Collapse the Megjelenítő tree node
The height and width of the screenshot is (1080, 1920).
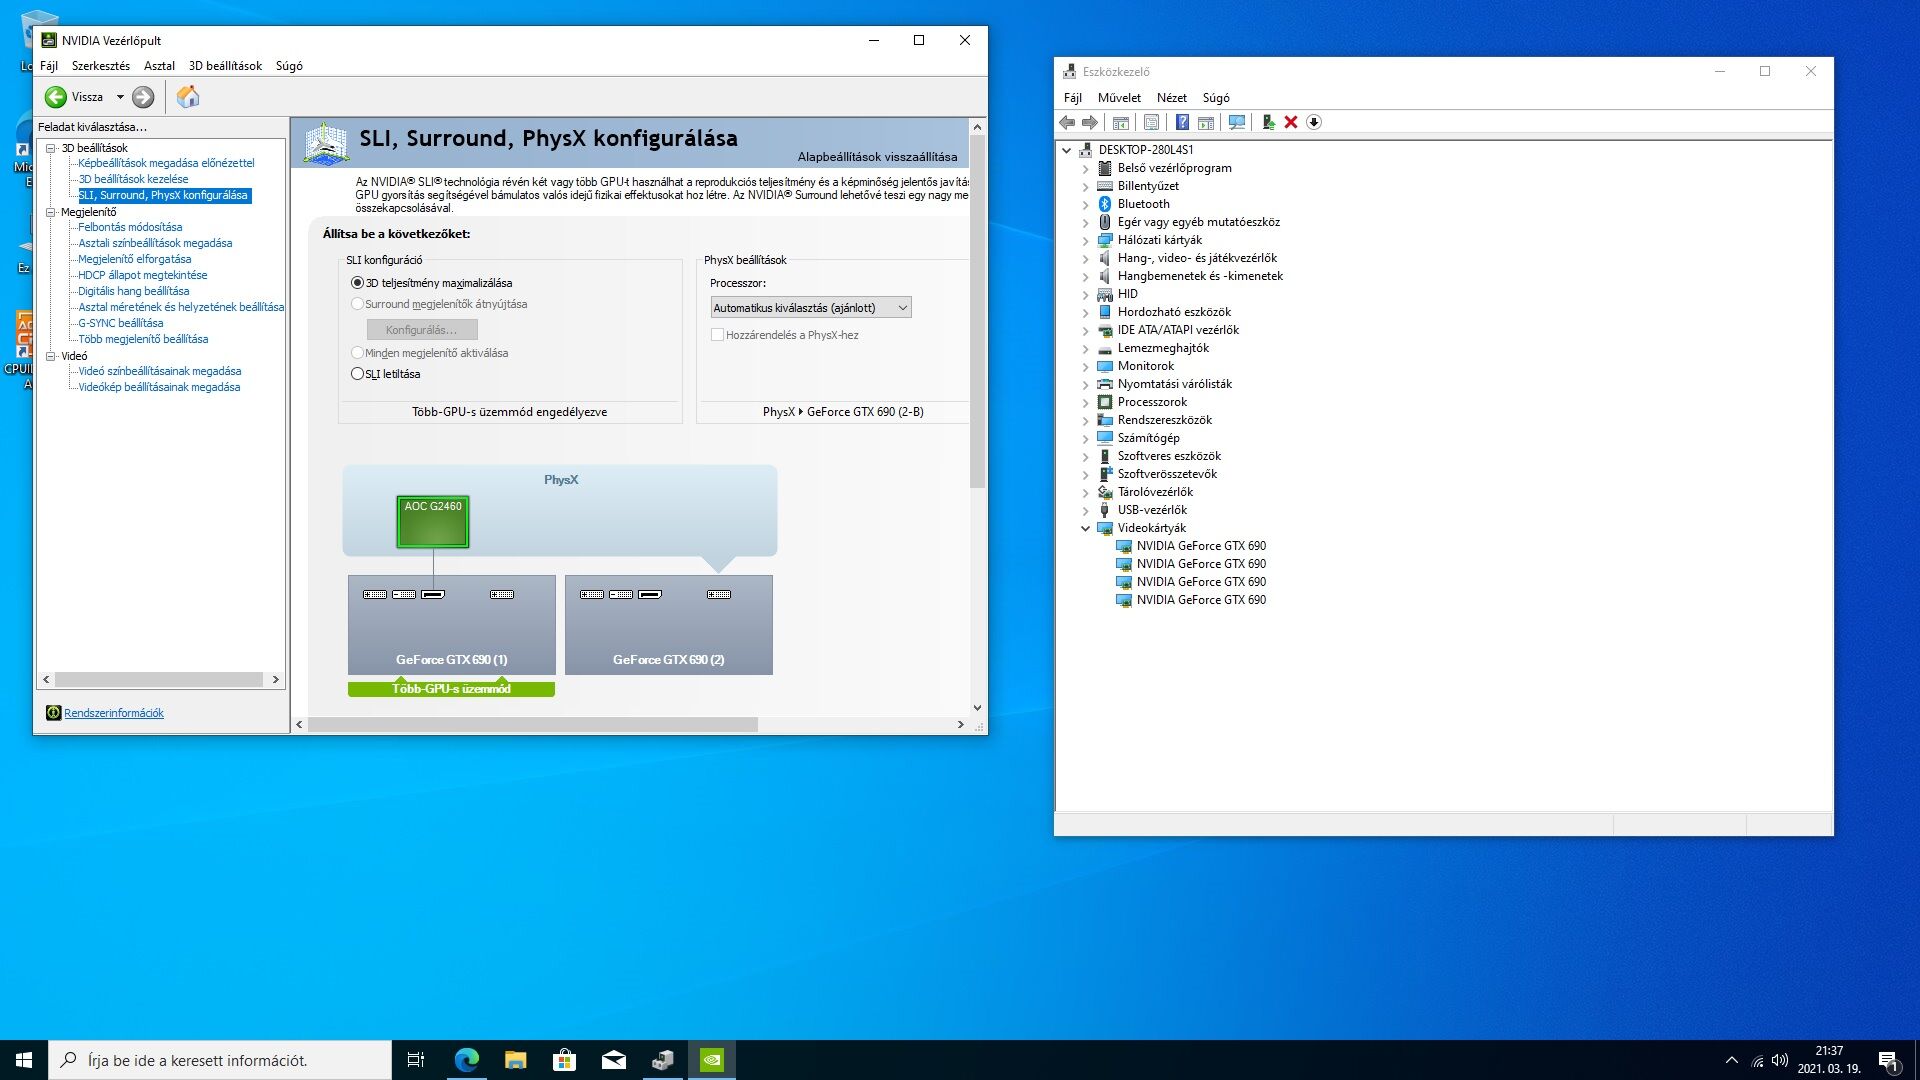tap(50, 212)
